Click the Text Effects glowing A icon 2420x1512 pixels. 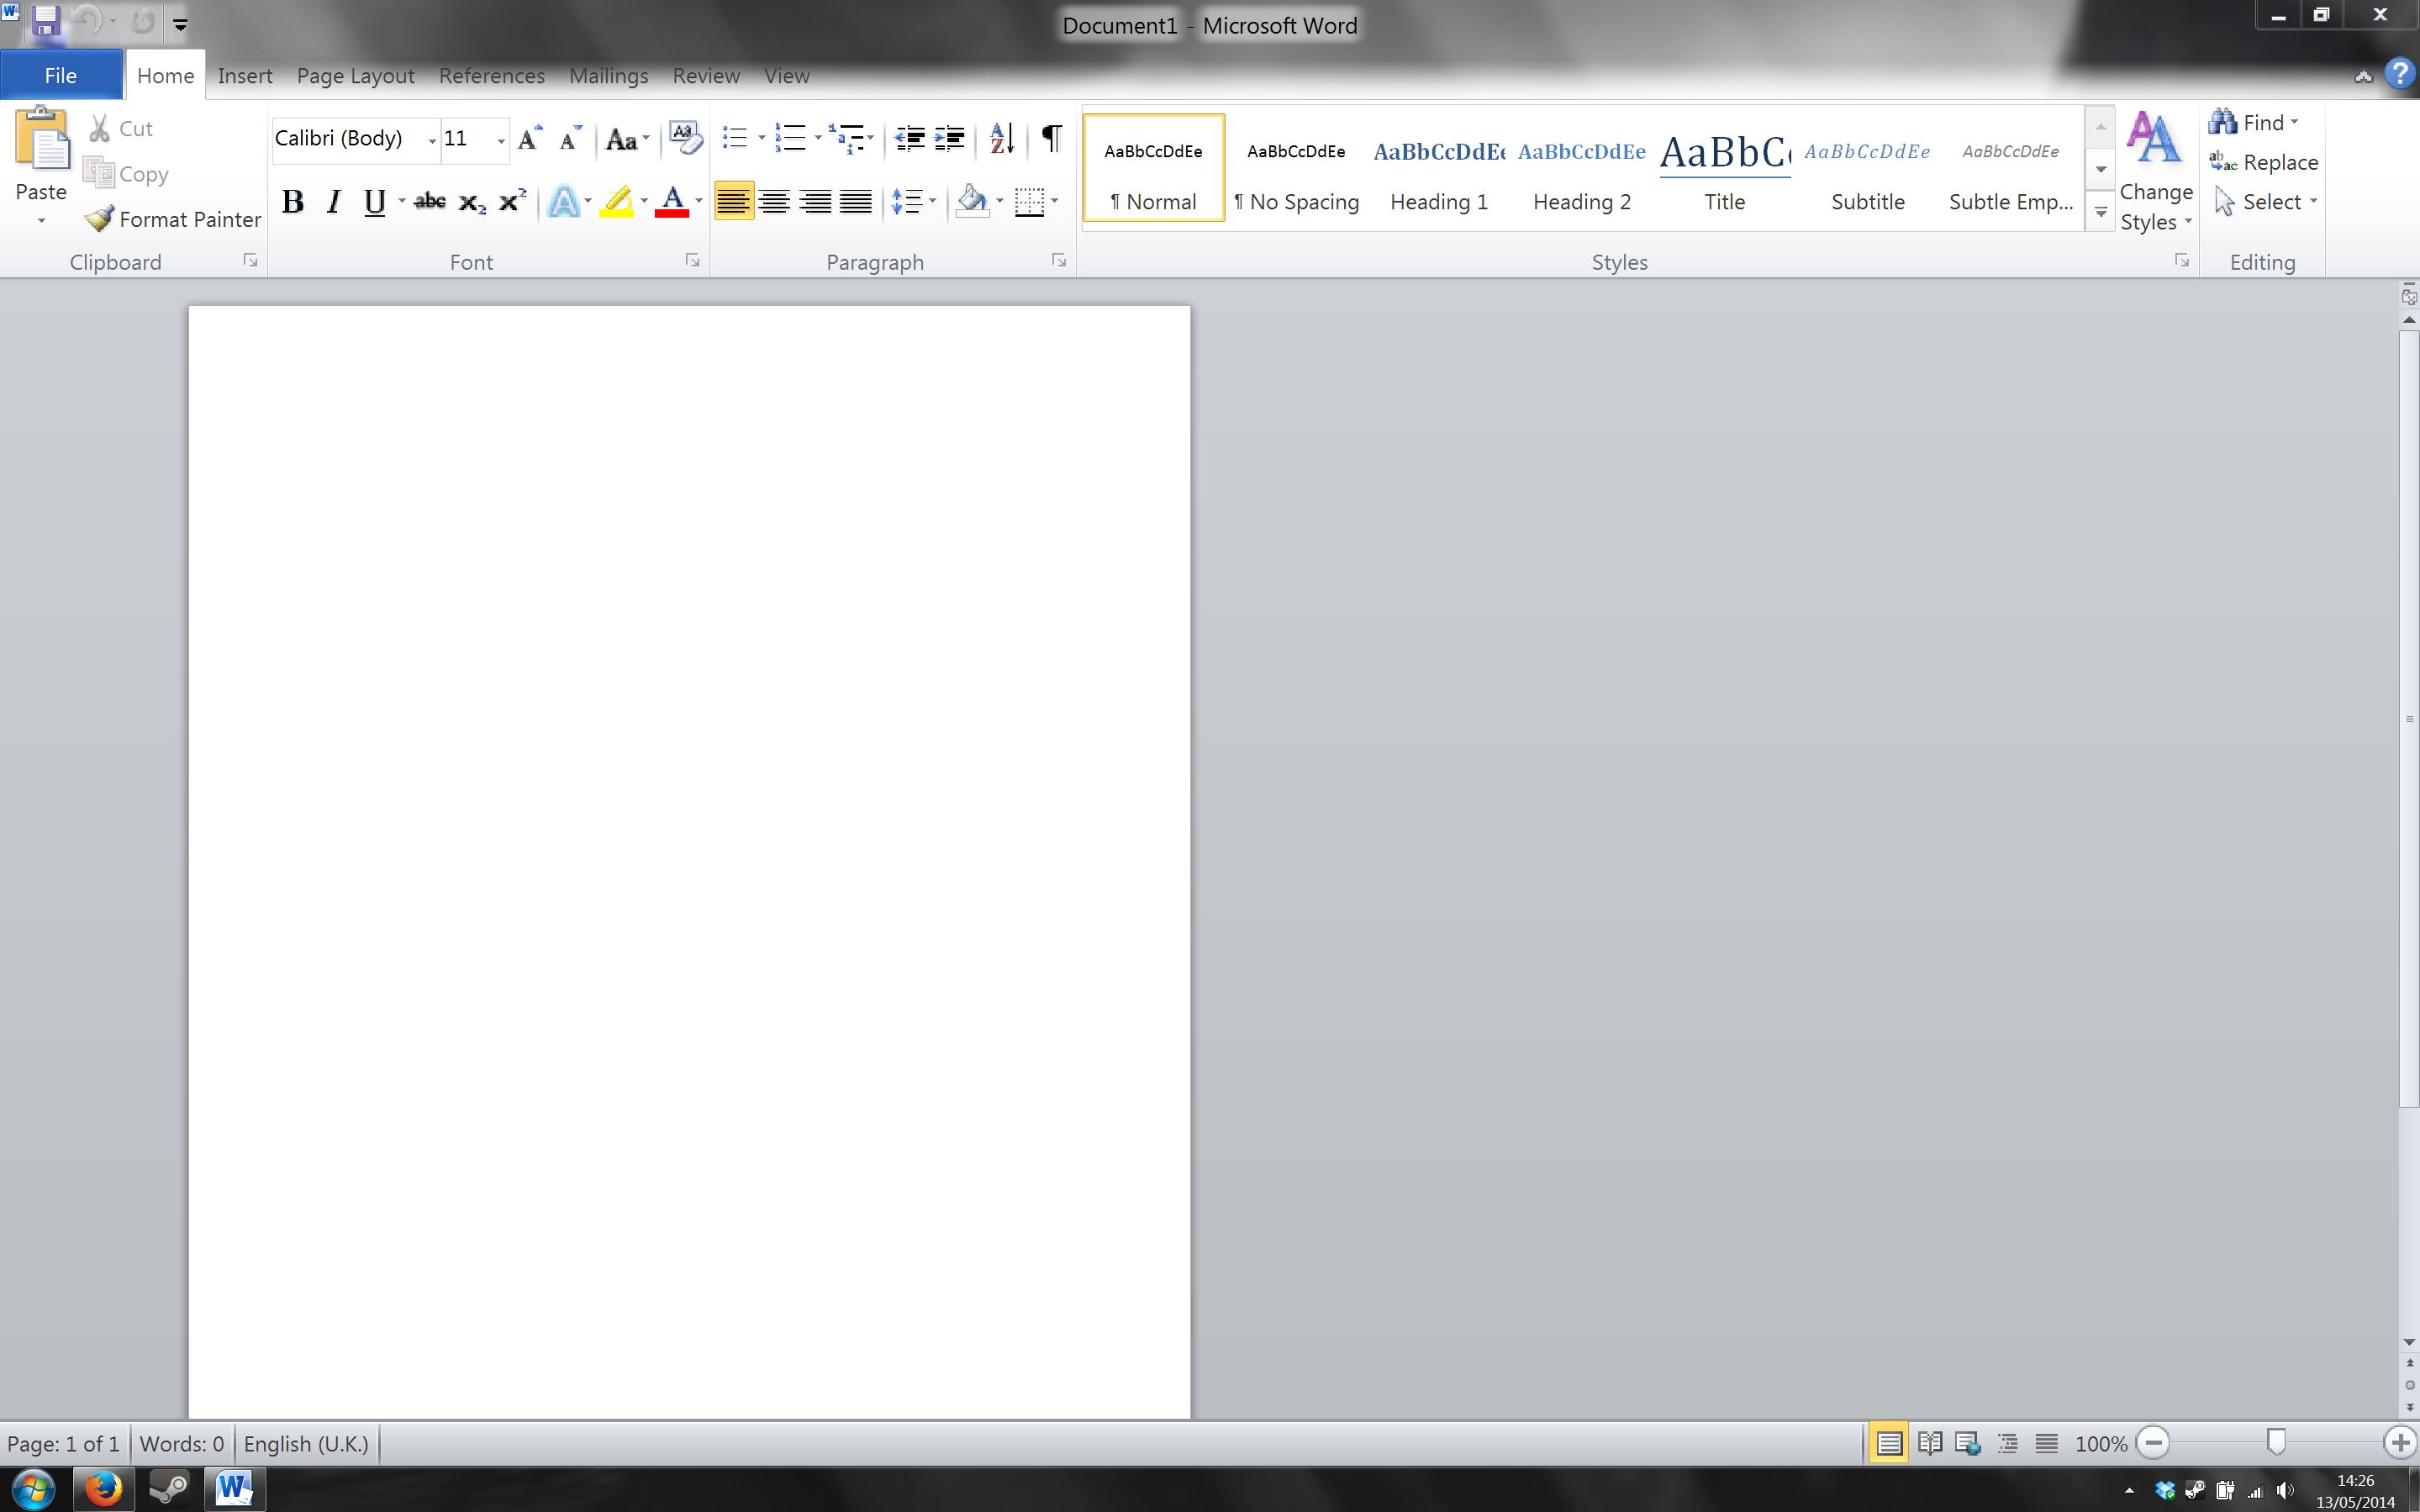point(564,202)
